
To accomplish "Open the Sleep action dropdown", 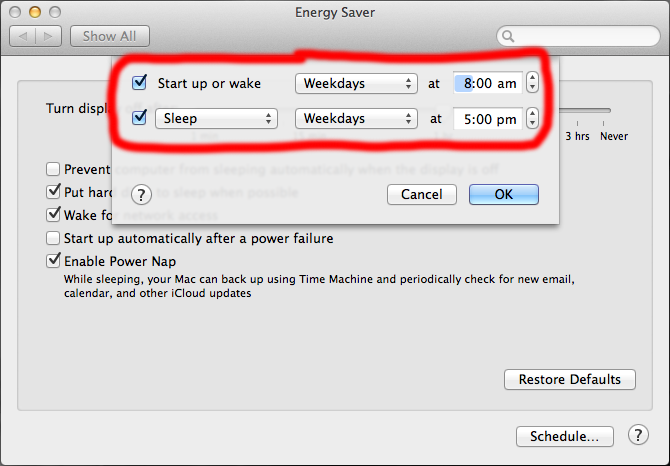I will point(216,119).
